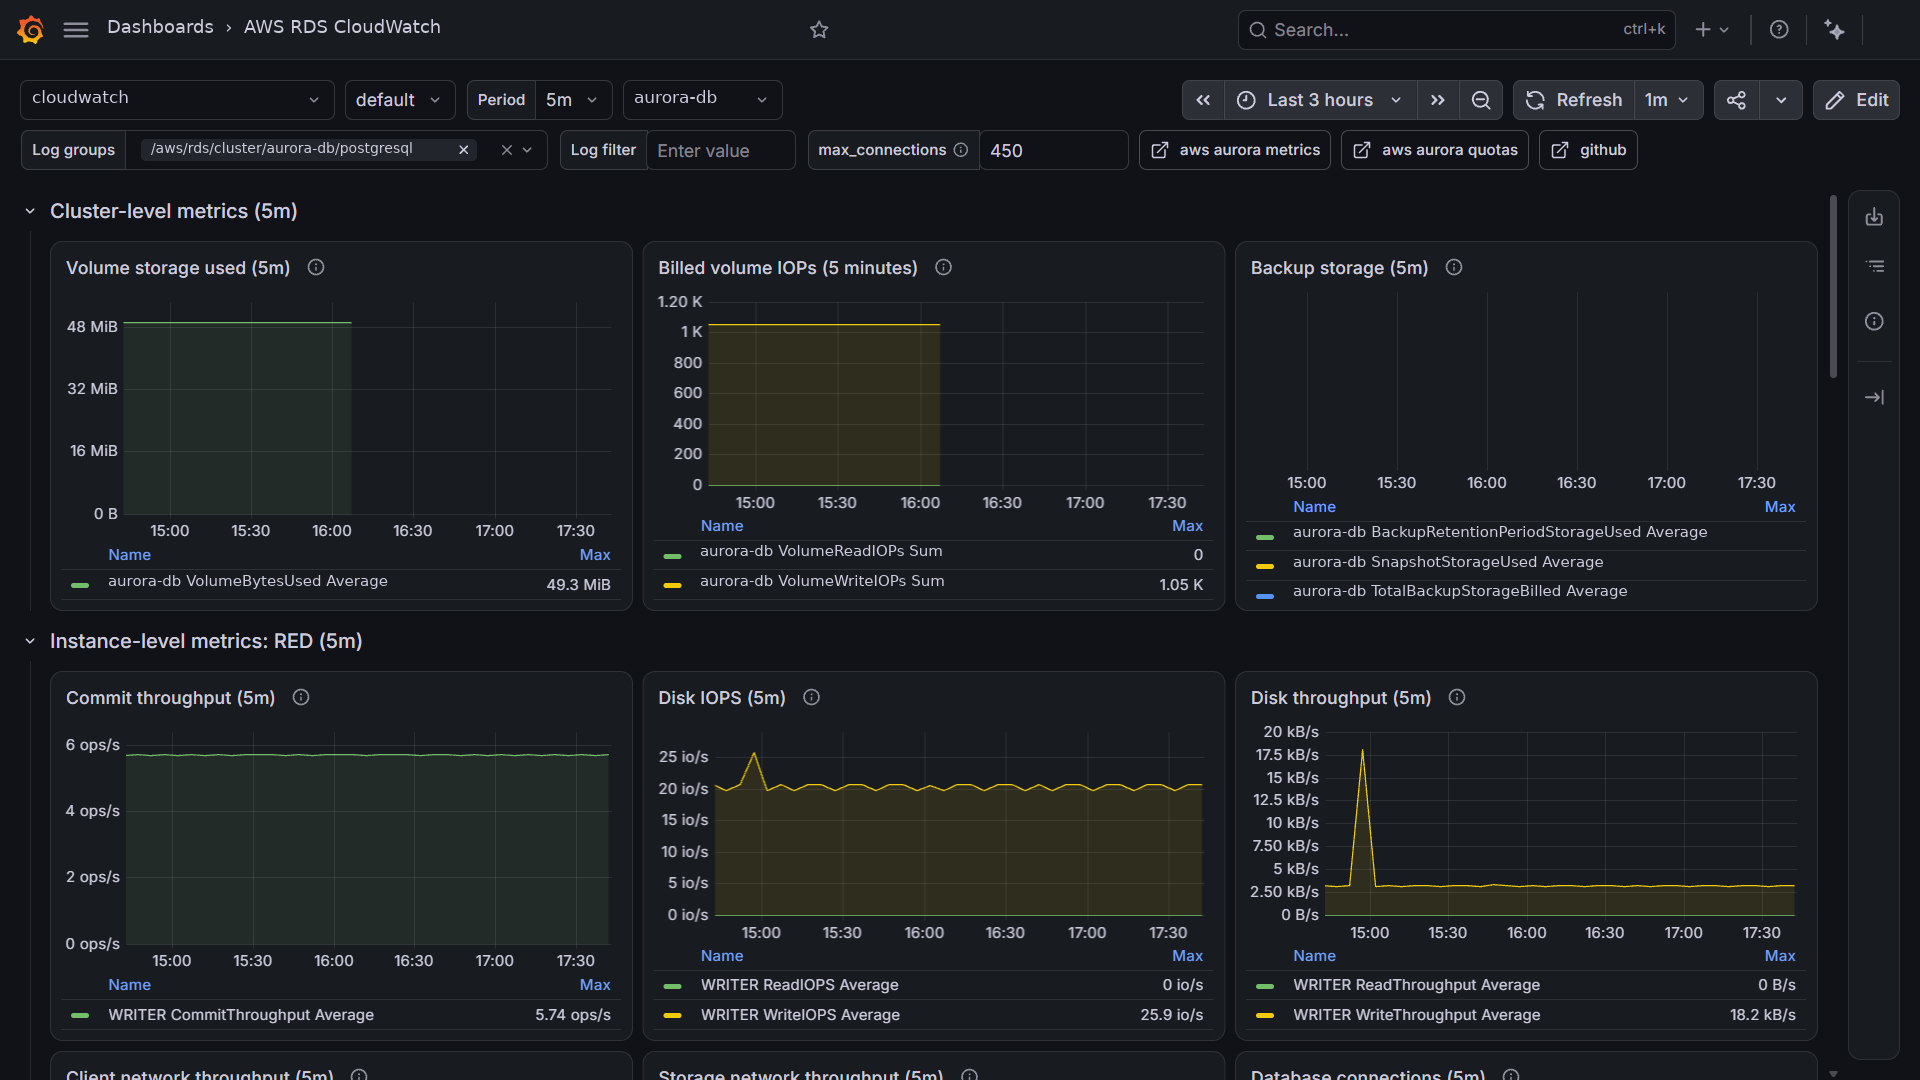
Task: Open the aws aurora metrics link
Action: (1235, 150)
